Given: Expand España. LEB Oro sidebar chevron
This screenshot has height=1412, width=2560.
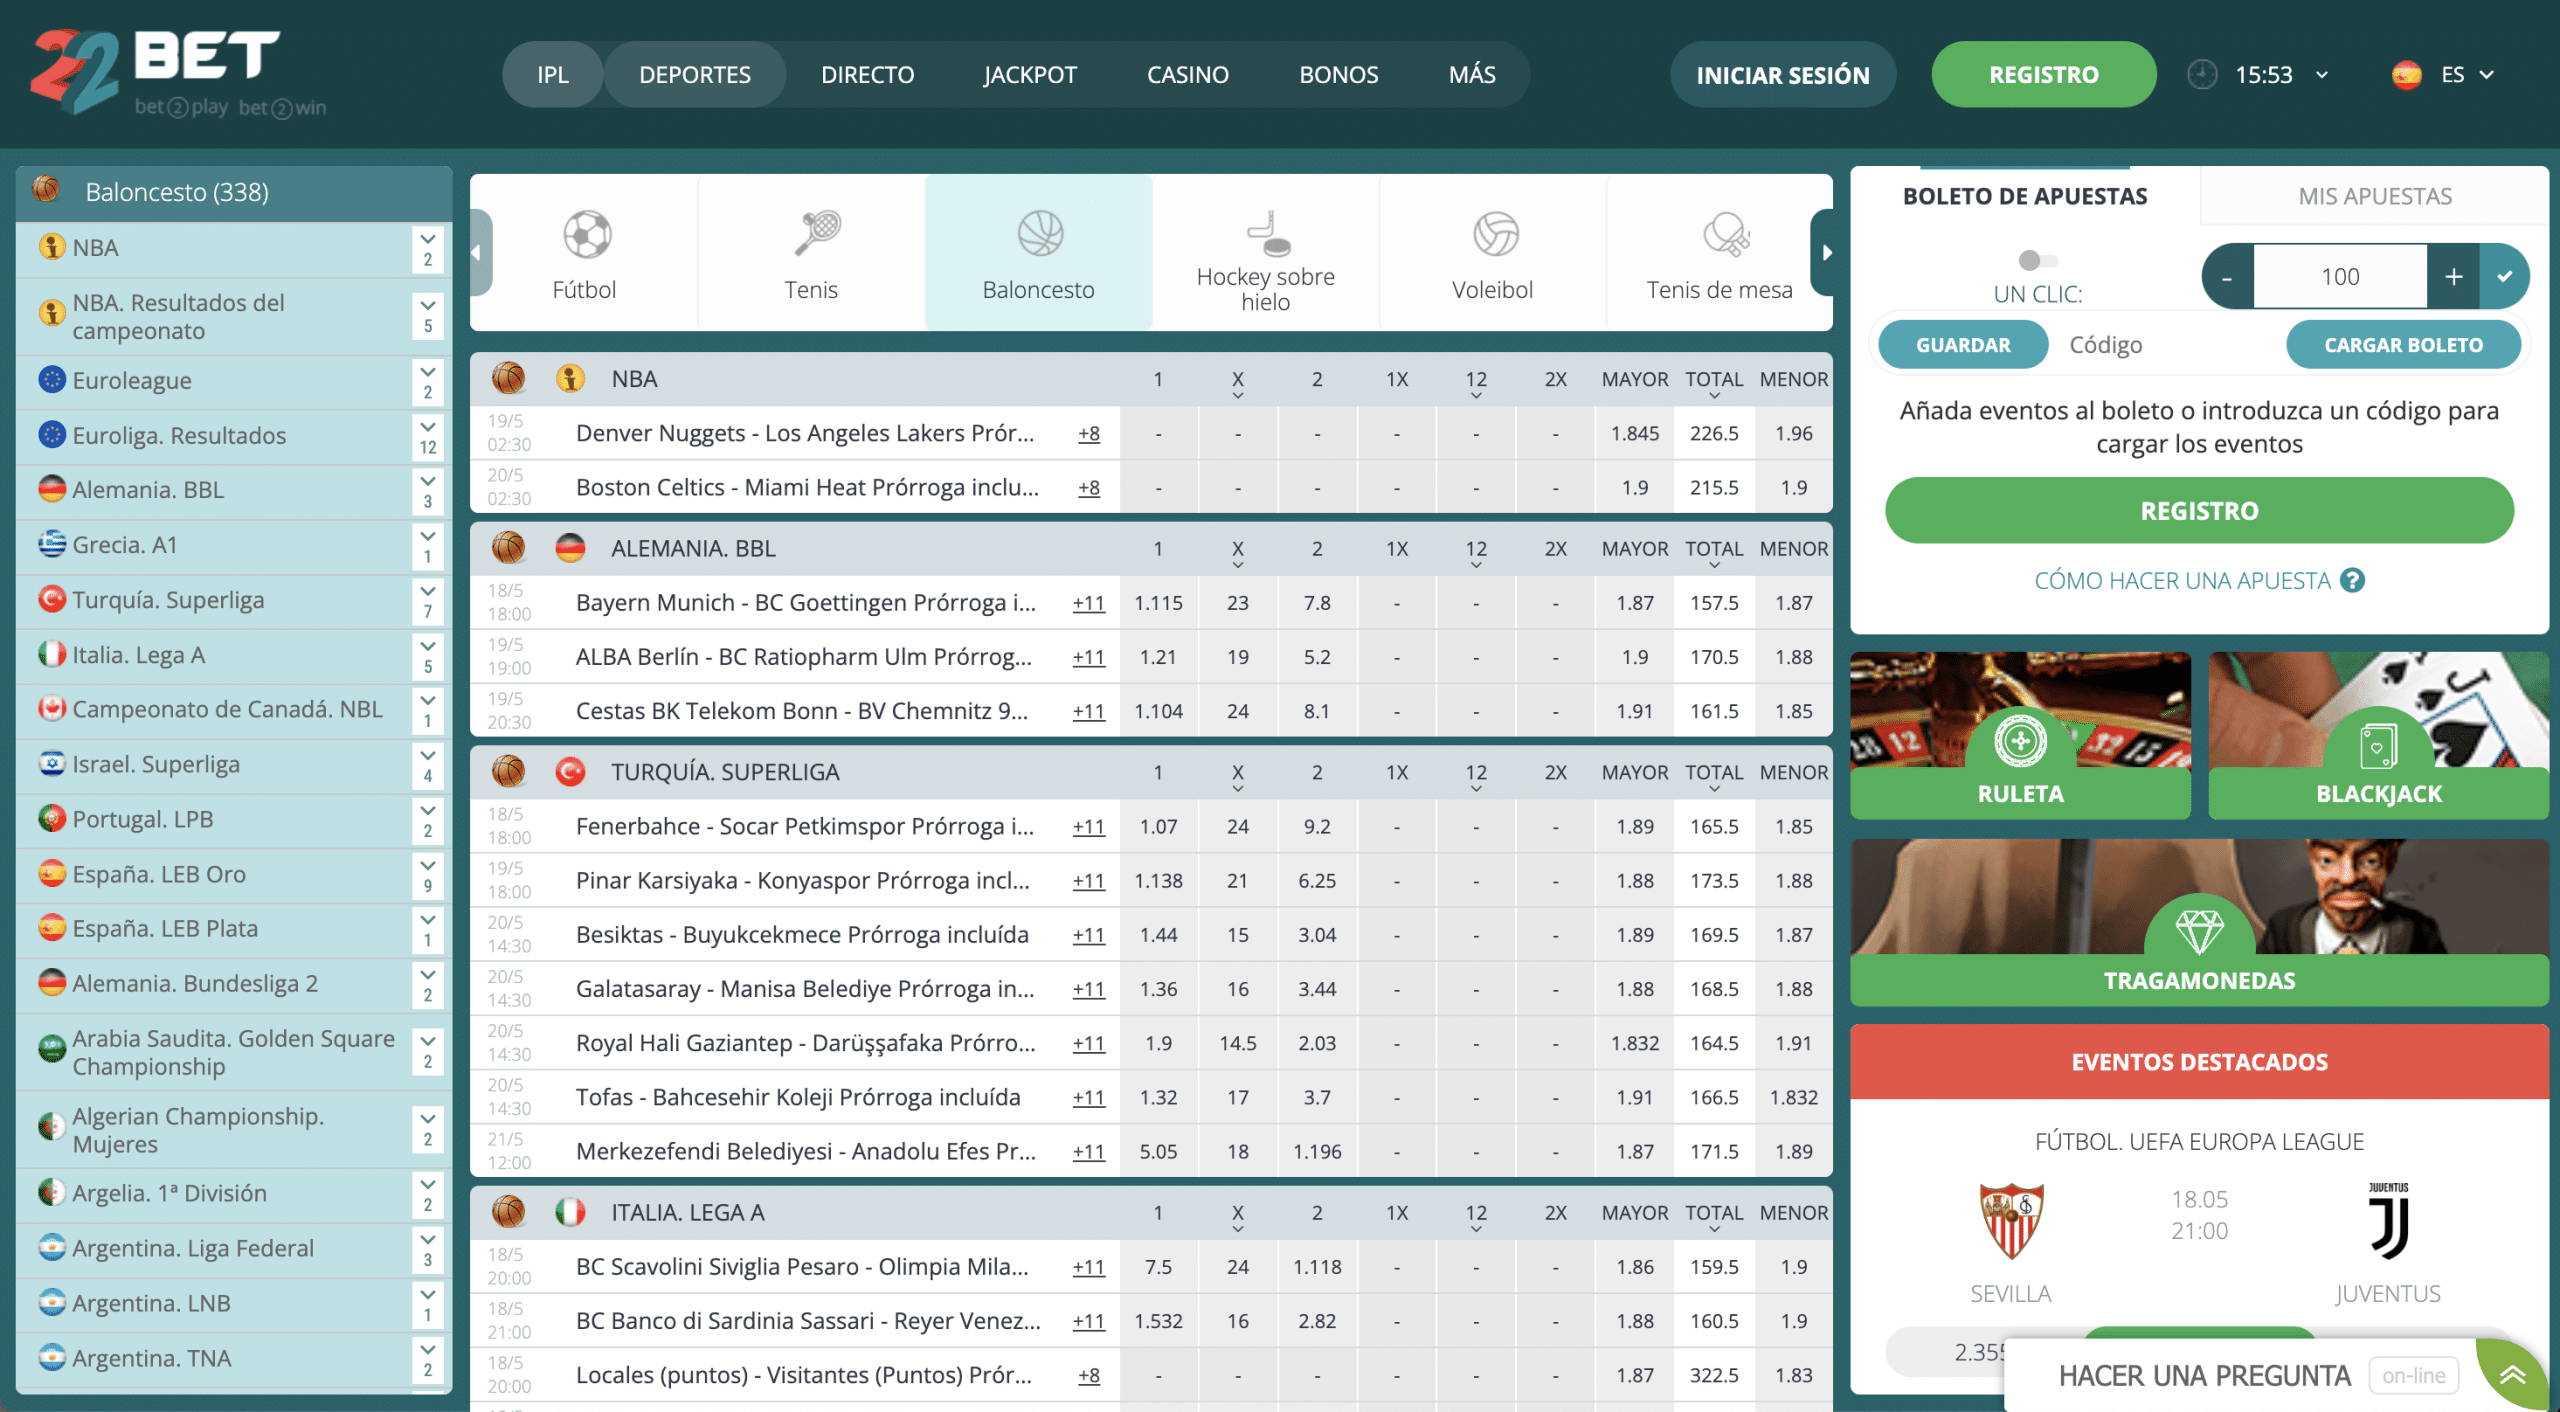Looking at the screenshot, I should pyautogui.click(x=427, y=874).
